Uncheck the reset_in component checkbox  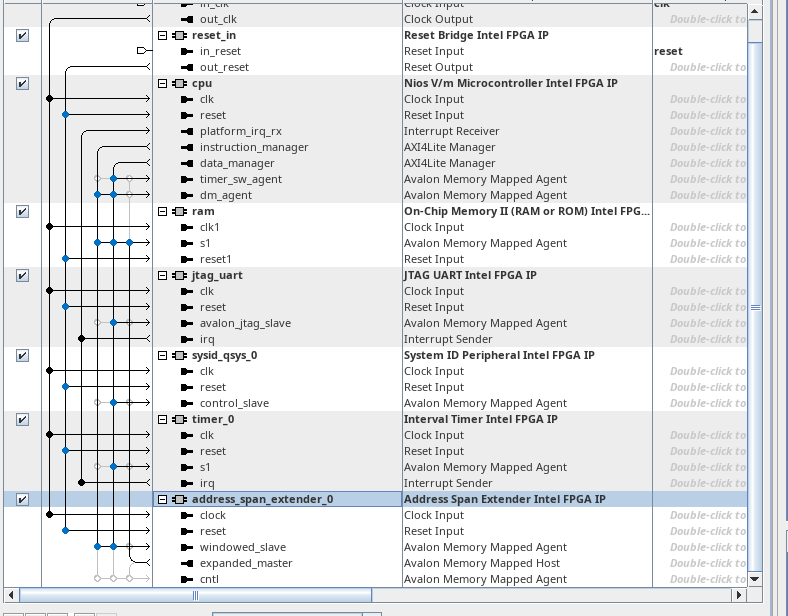tap(22, 36)
